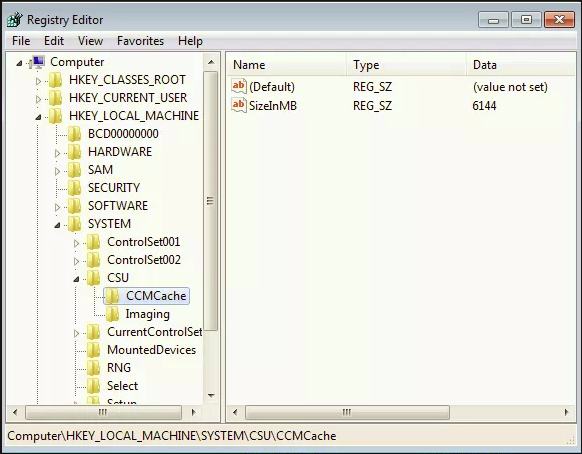Click the open CCMCache folder icon
The width and height of the screenshot is (582, 454).
coord(112,296)
